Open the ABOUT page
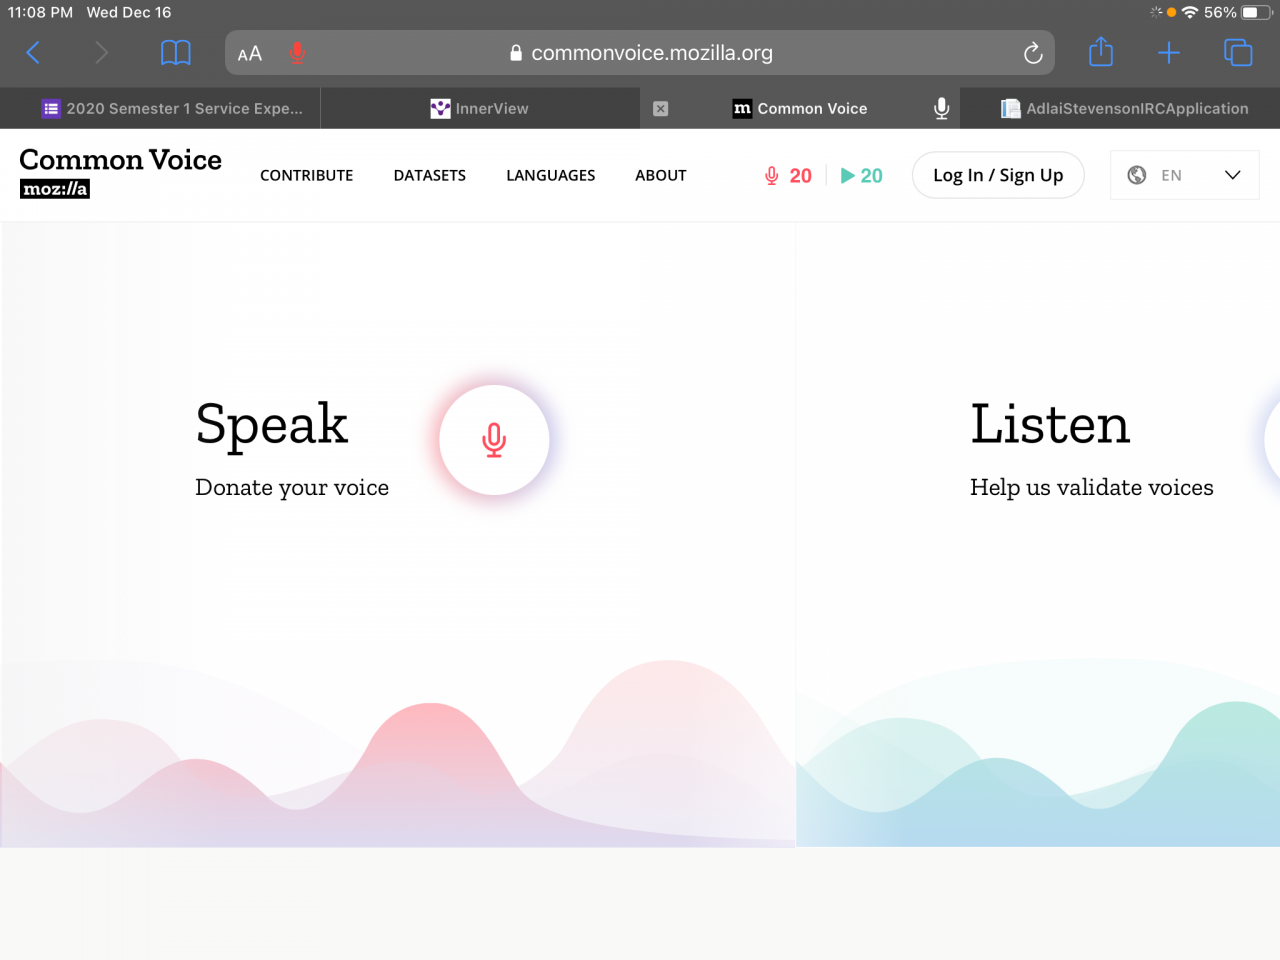Screen dimensions: 1280x960 point(661,175)
